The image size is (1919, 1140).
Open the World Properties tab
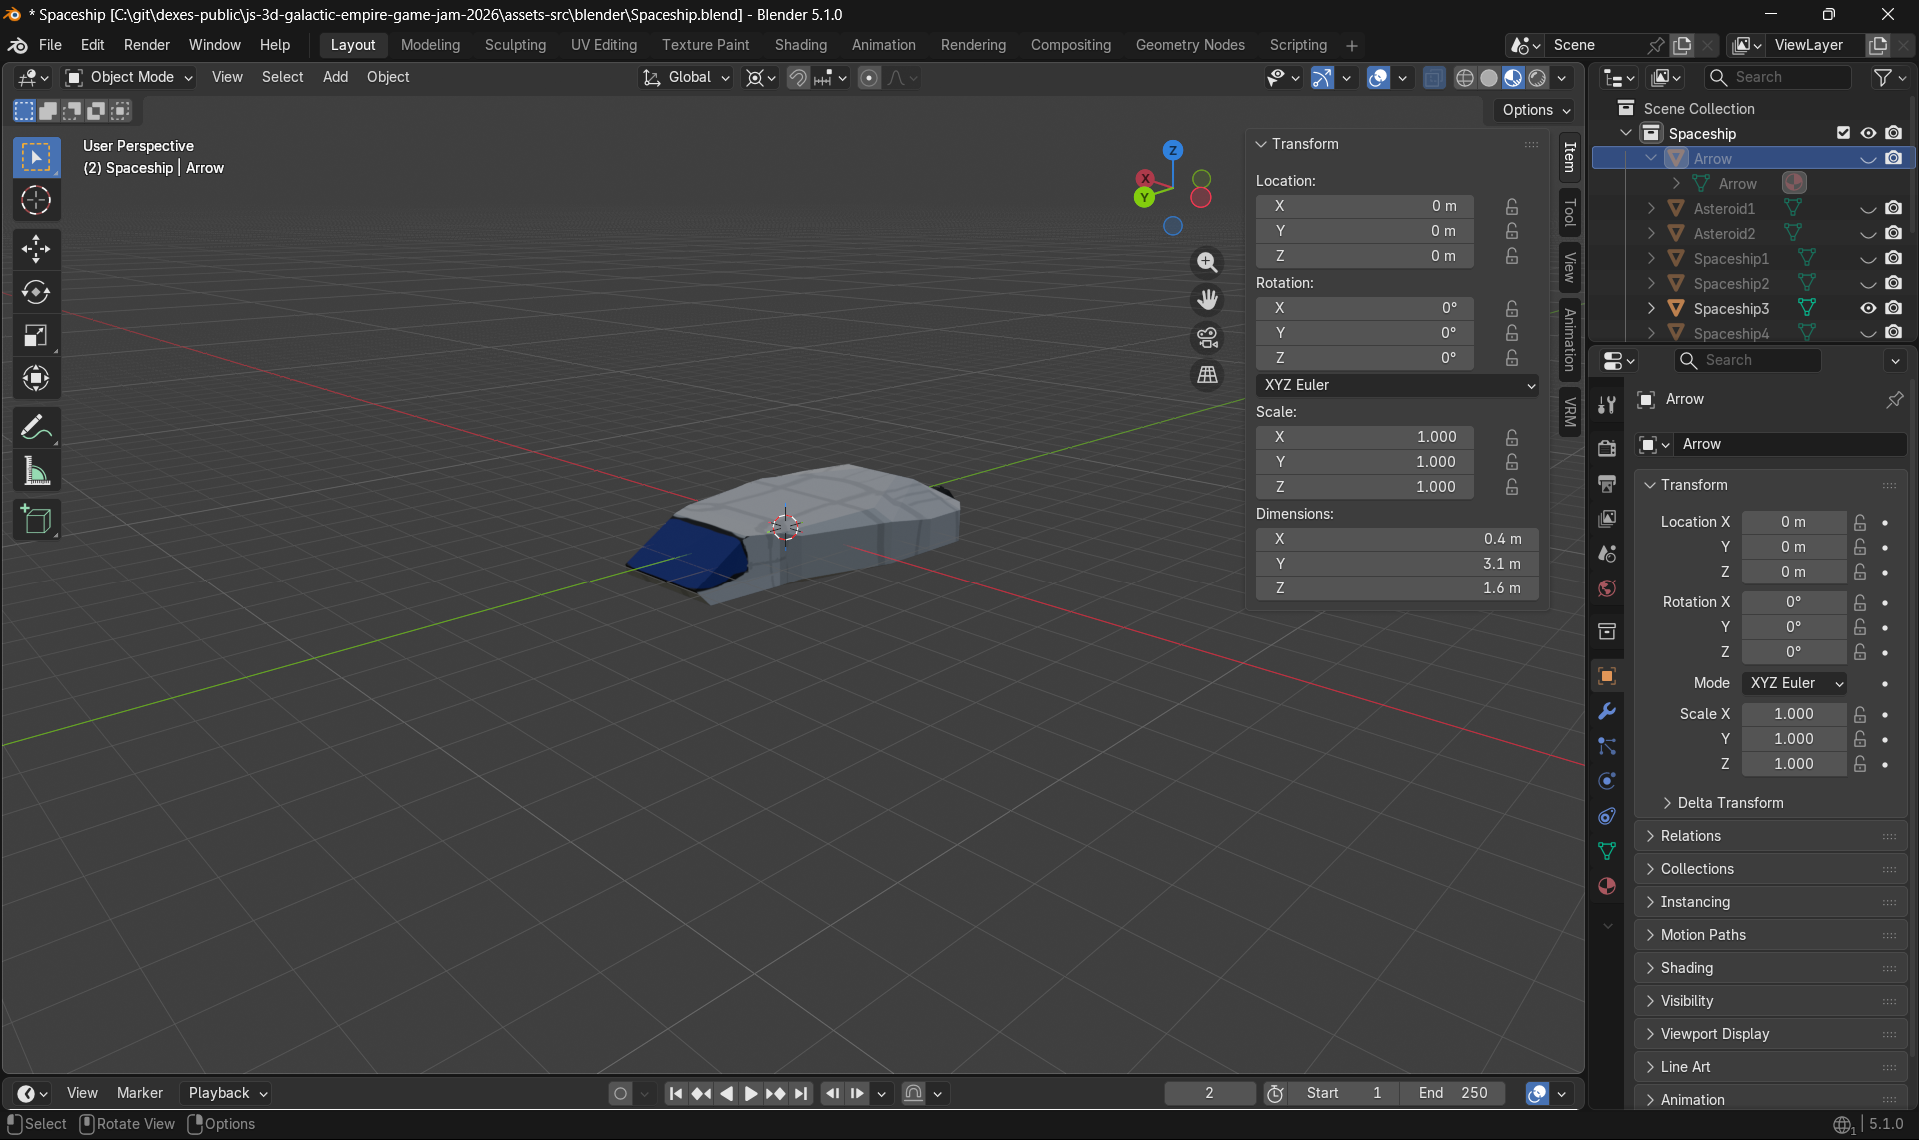[1606, 588]
